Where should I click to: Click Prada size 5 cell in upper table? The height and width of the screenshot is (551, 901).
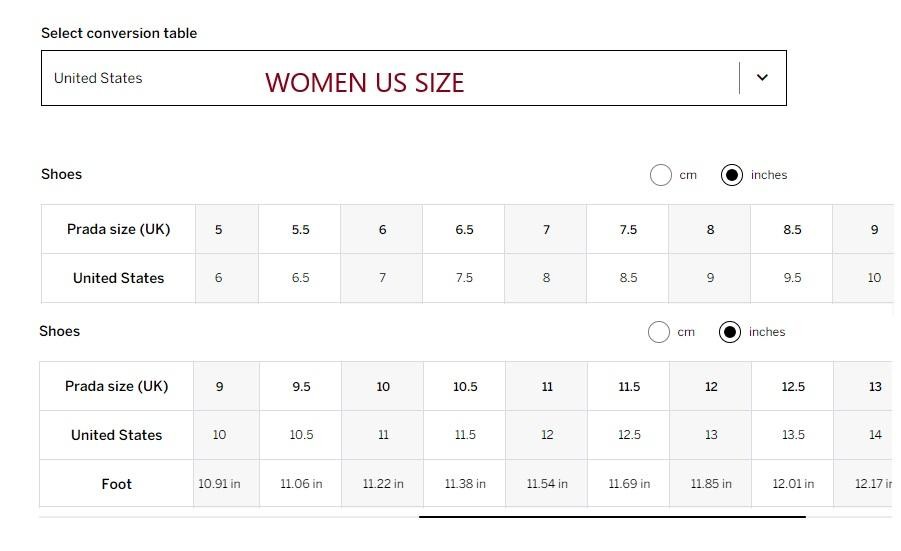(x=218, y=230)
